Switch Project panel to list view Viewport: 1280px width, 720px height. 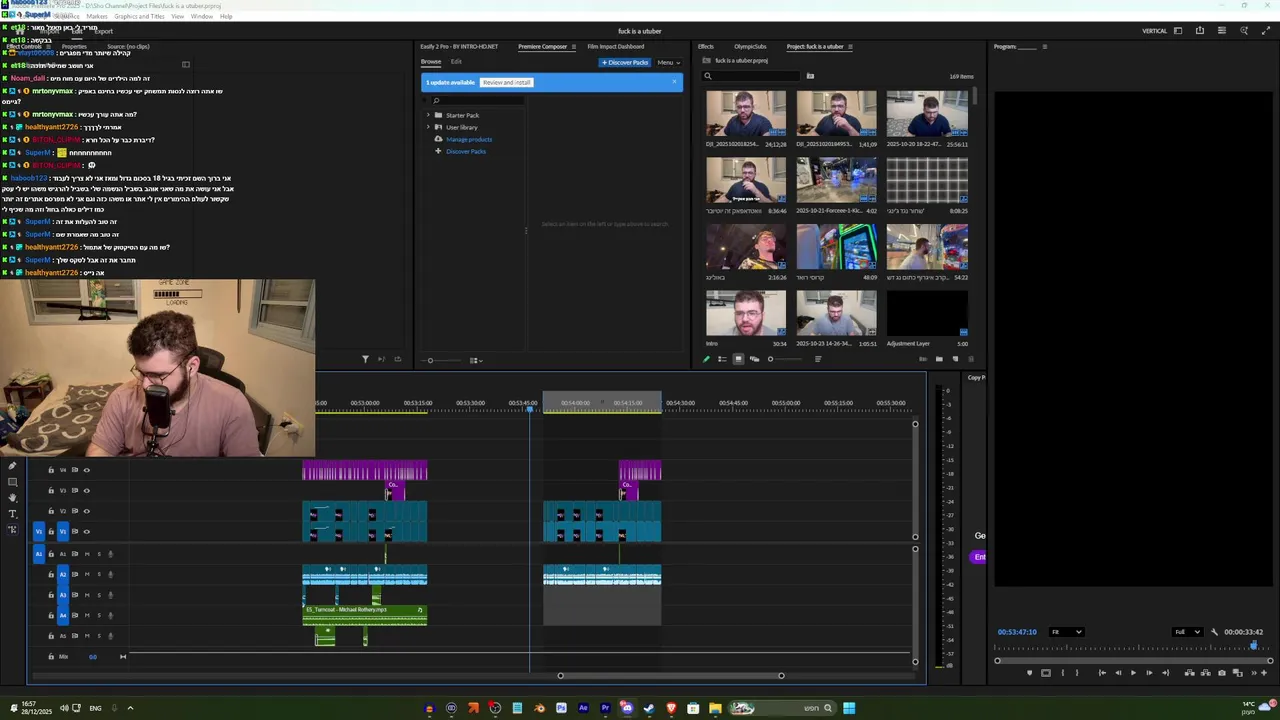[722, 359]
